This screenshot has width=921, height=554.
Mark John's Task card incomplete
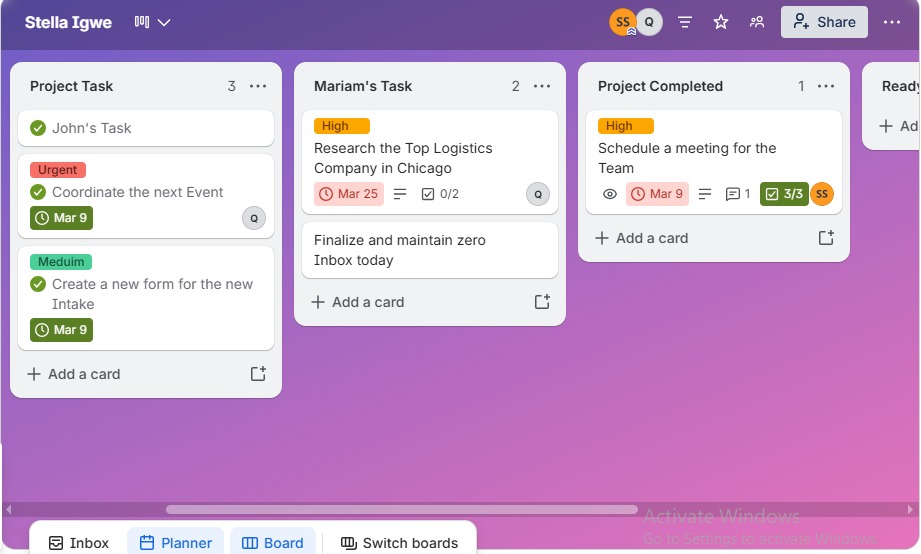coord(38,128)
